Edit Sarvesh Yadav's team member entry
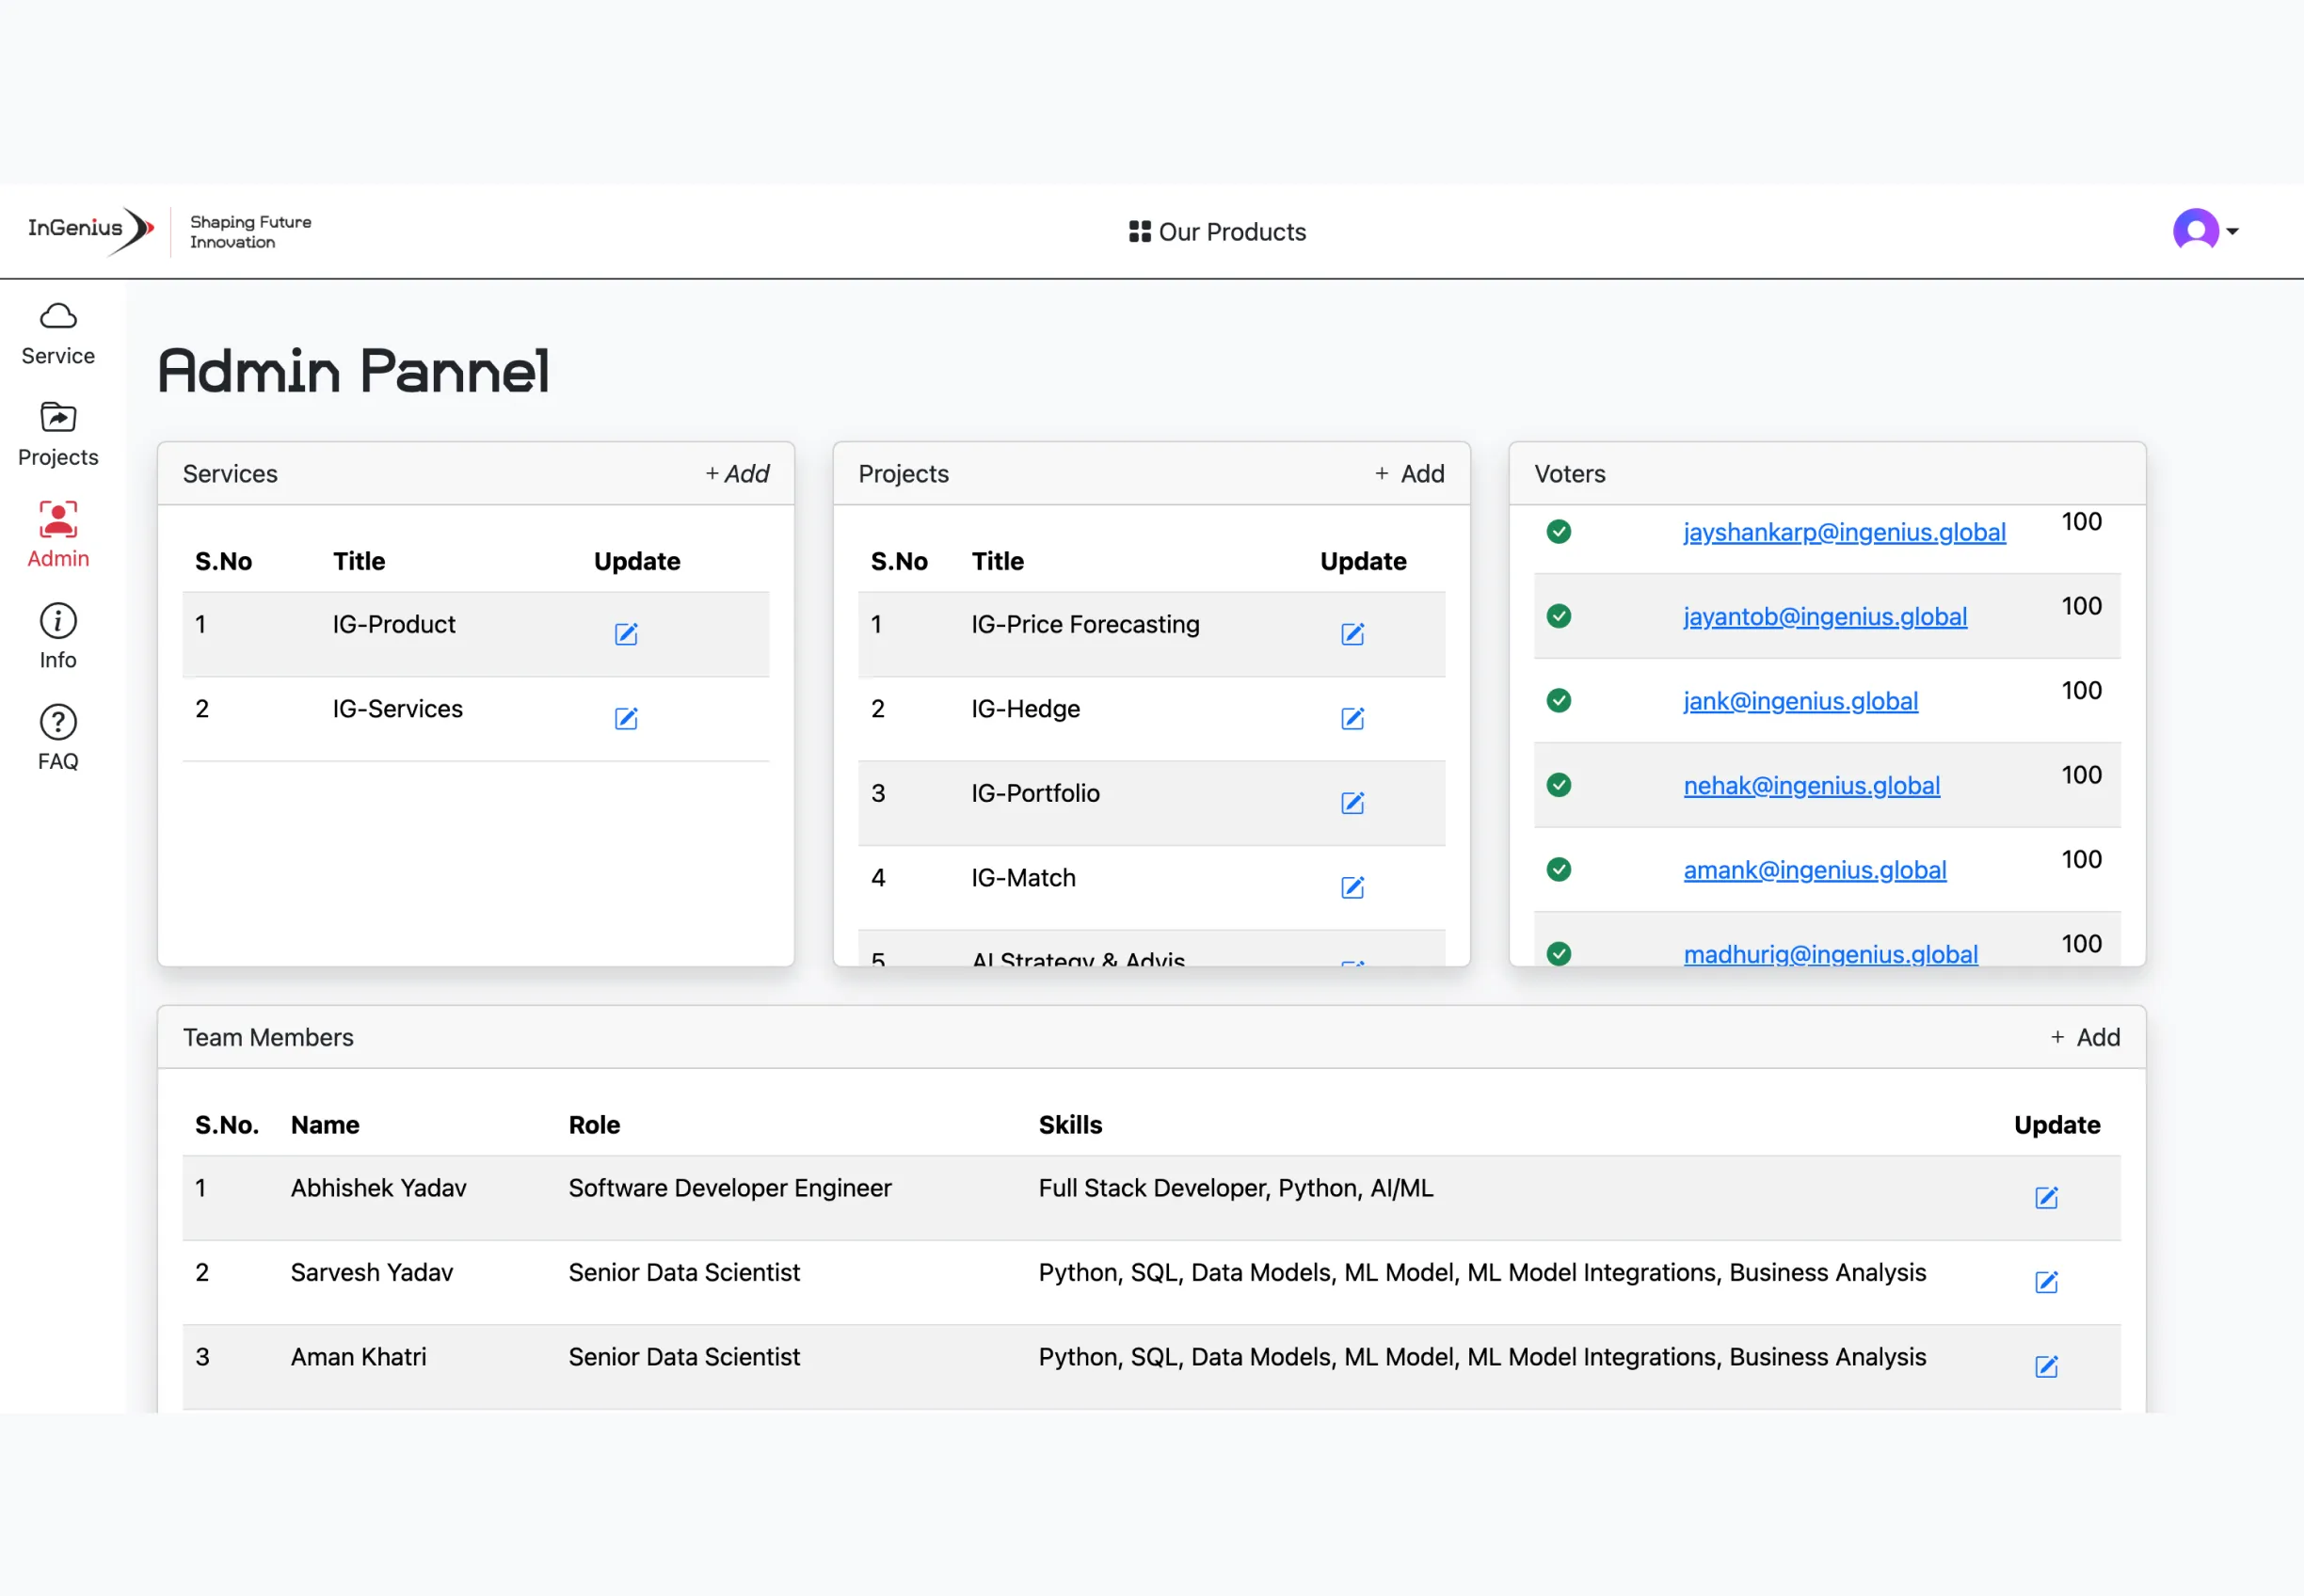 pyautogui.click(x=2046, y=1282)
